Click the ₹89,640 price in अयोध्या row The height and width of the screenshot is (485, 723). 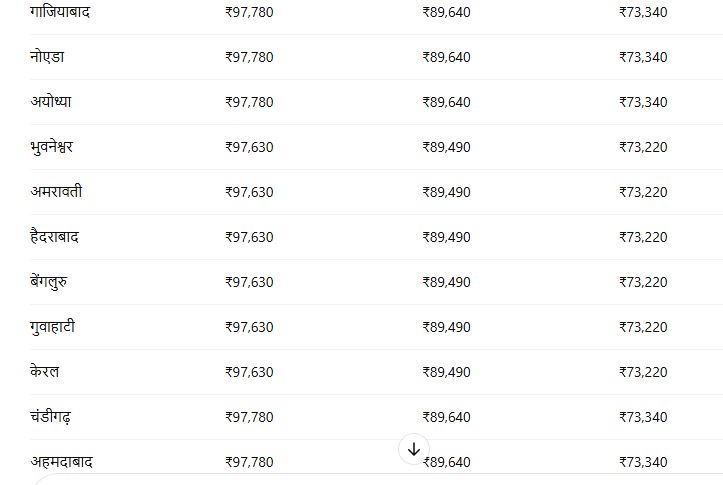click(x=446, y=102)
